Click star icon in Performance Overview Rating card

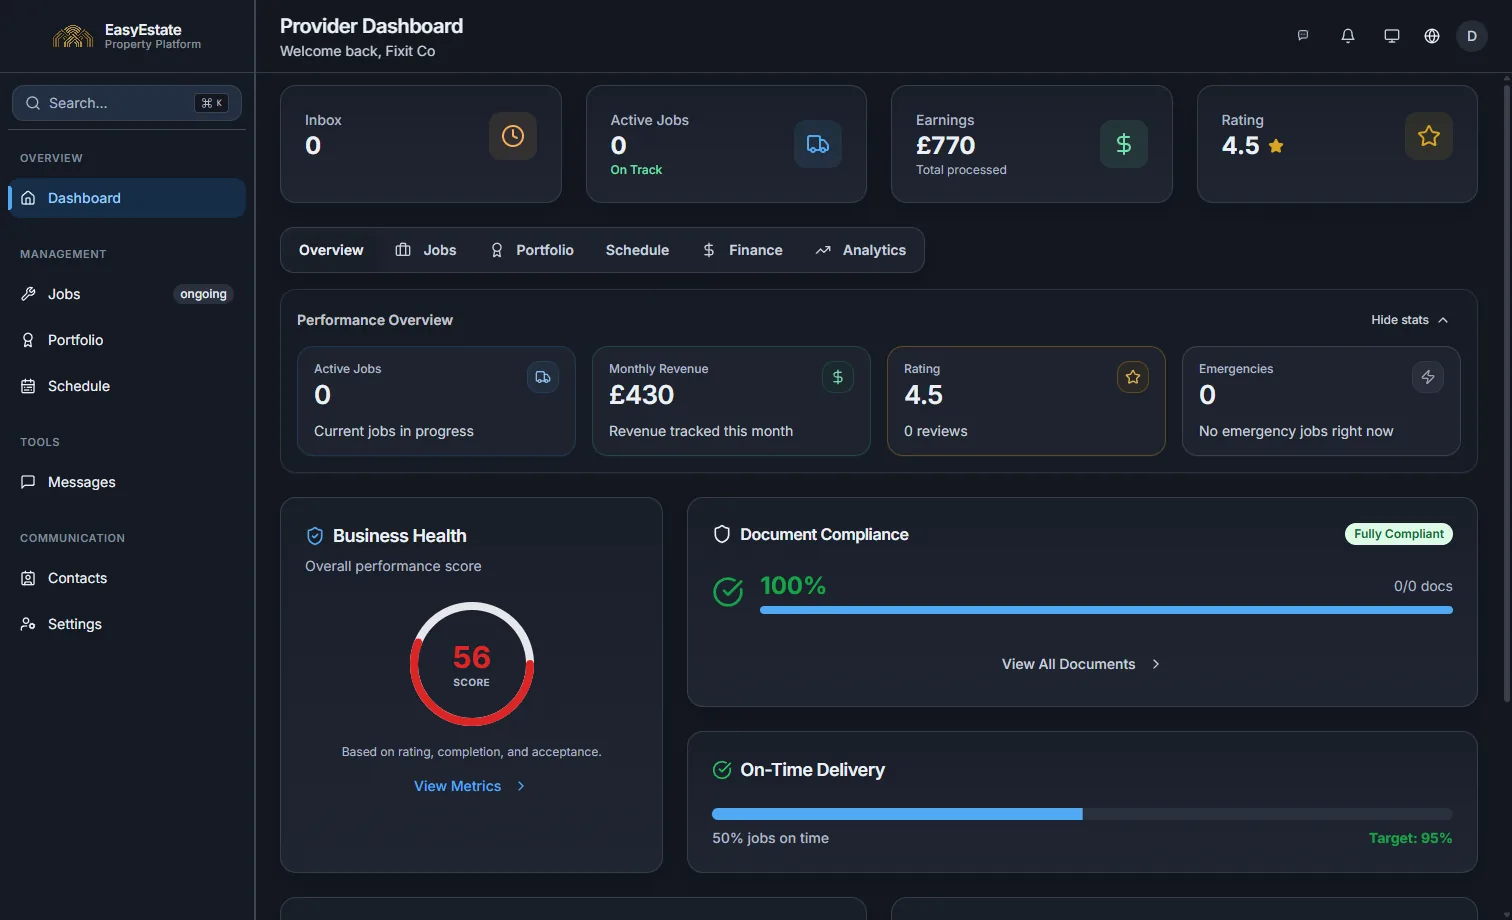(1133, 377)
